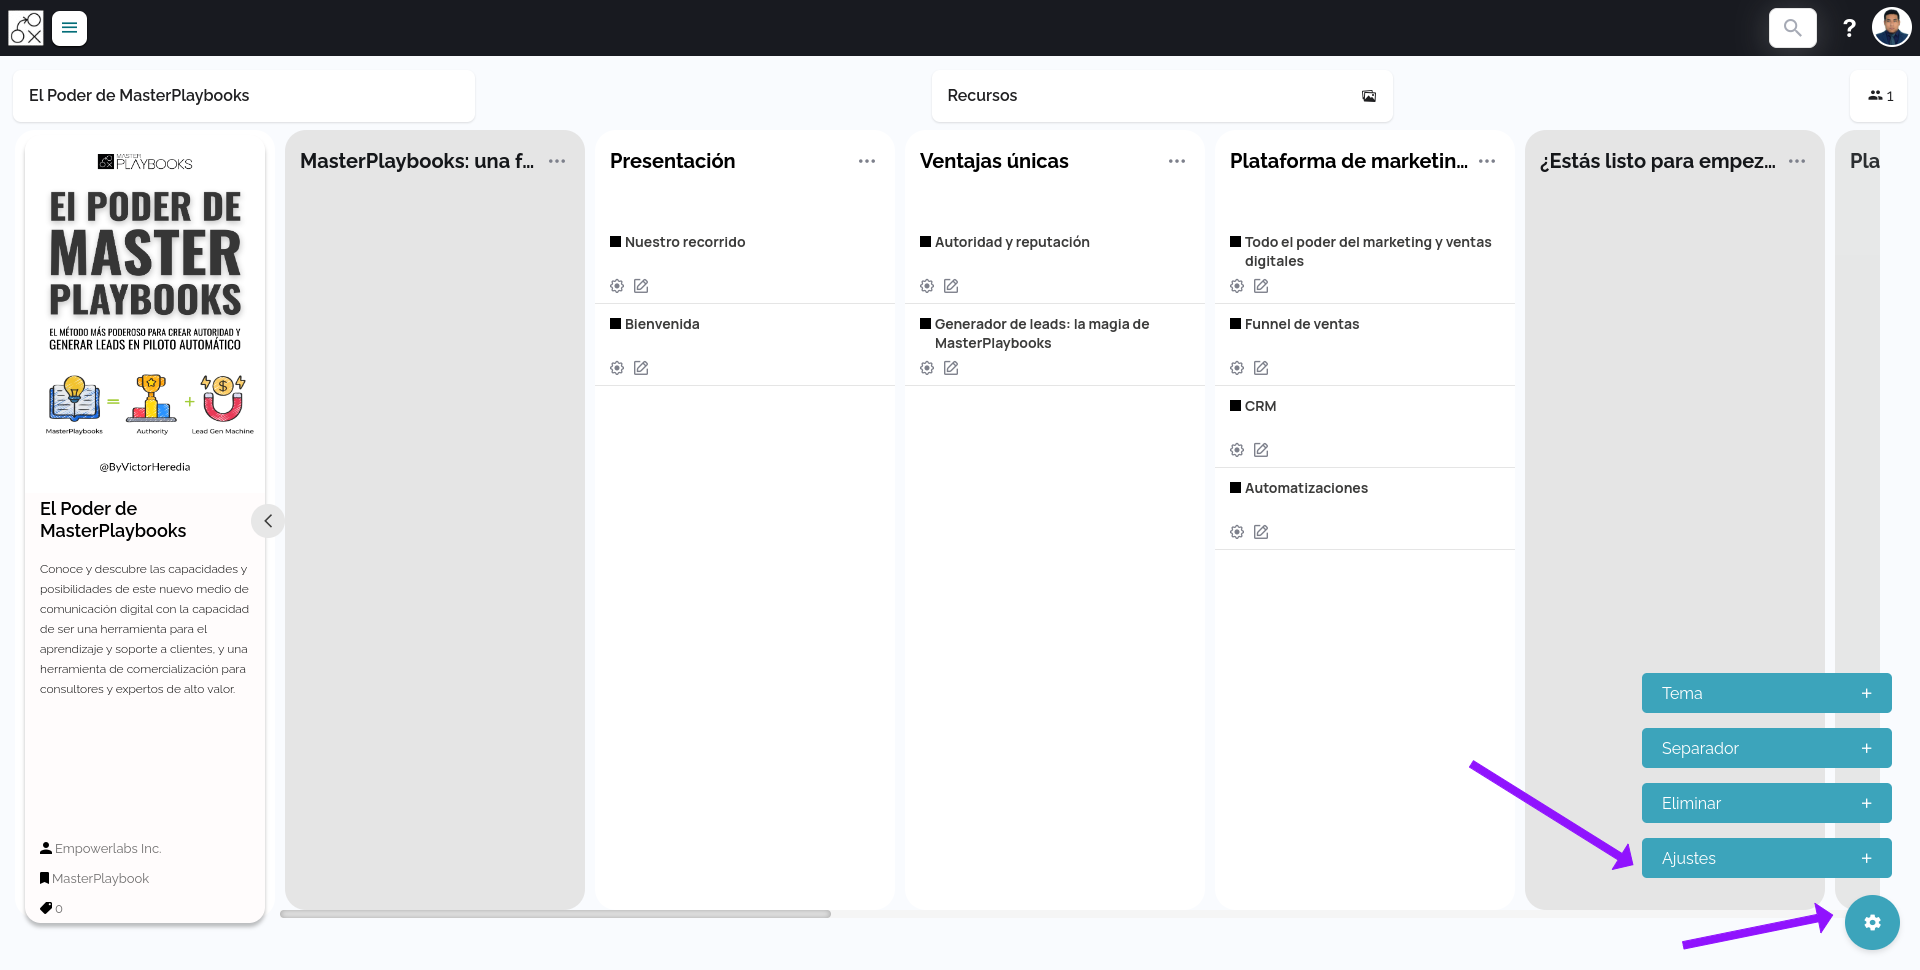Image resolution: width=1920 pixels, height=970 pixels.
Task: Edit the Bienvenida item
Action: click(641, 368)
